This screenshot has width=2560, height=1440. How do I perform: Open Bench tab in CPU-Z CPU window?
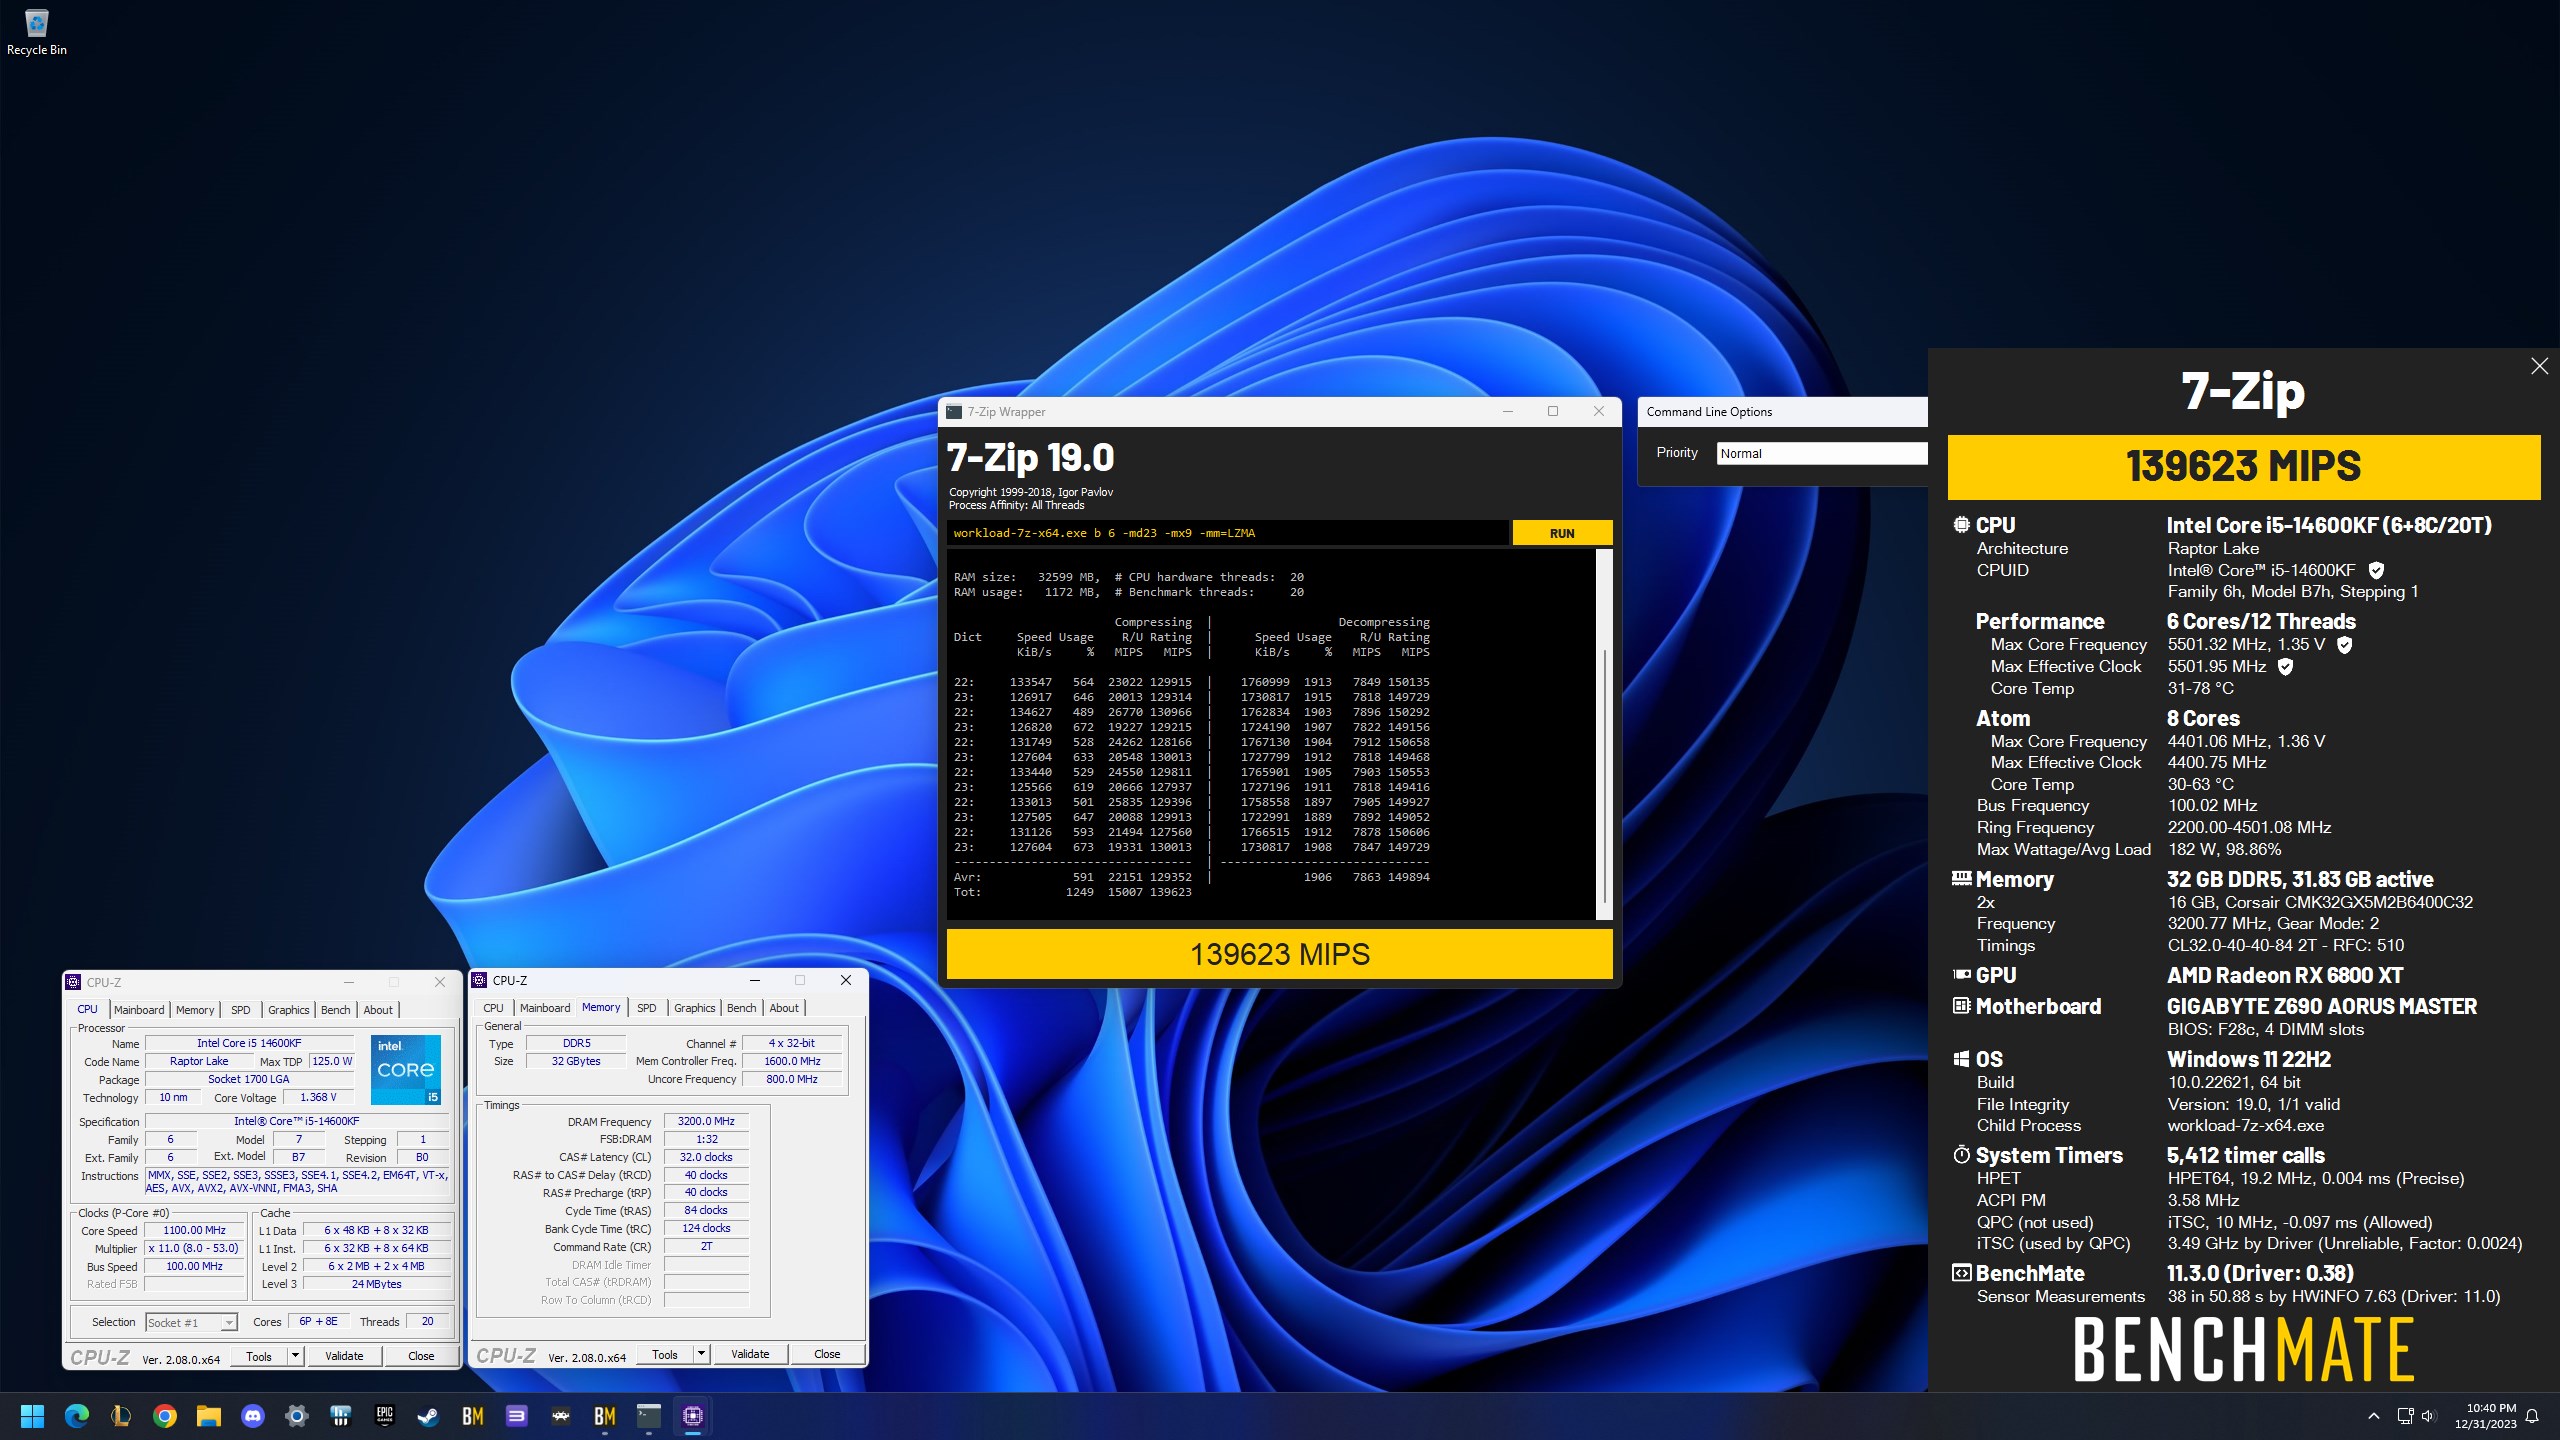click(x=336, y=1010)
